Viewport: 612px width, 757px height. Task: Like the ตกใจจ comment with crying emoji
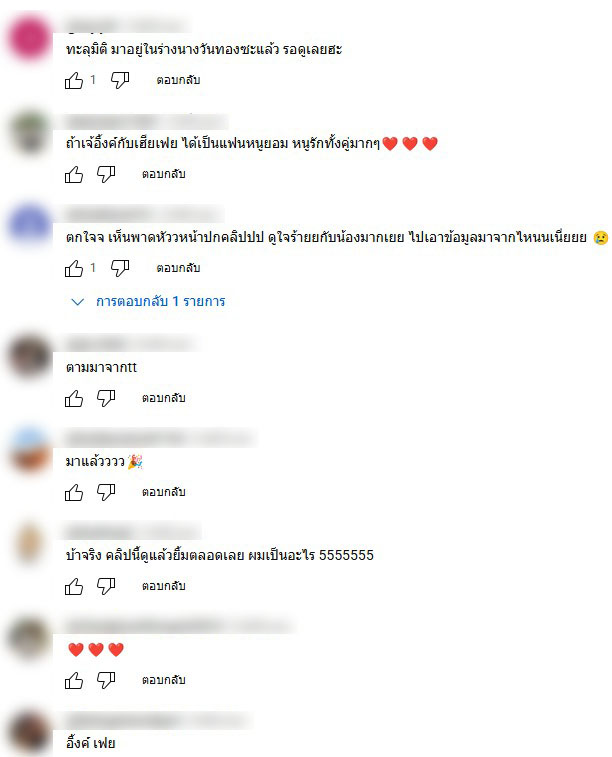click(74, 268)
